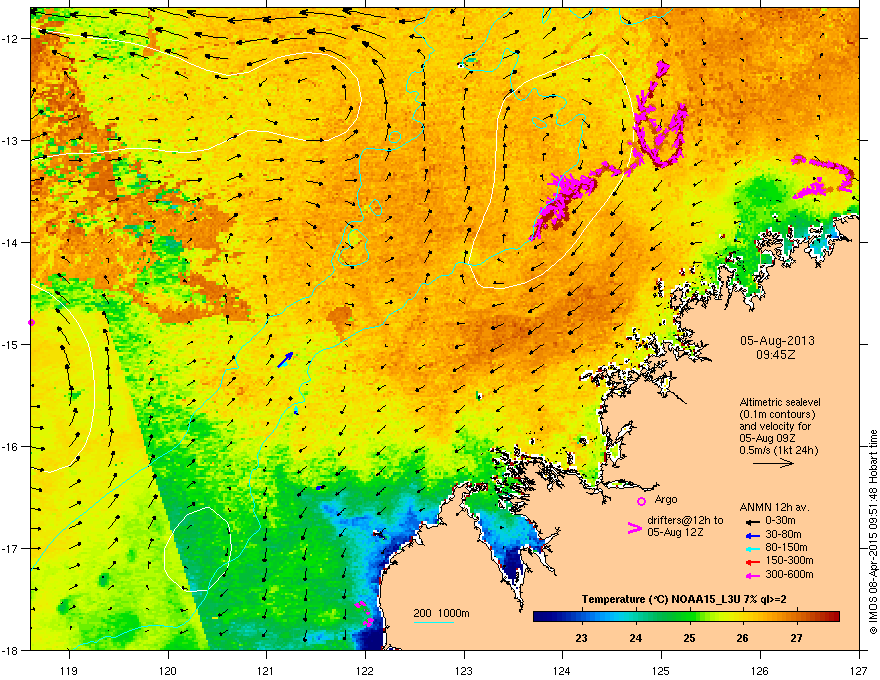Viewport: 880px width, 680px height.
Task: Click the latitude axis label '-12'
Action: [10, 38]
